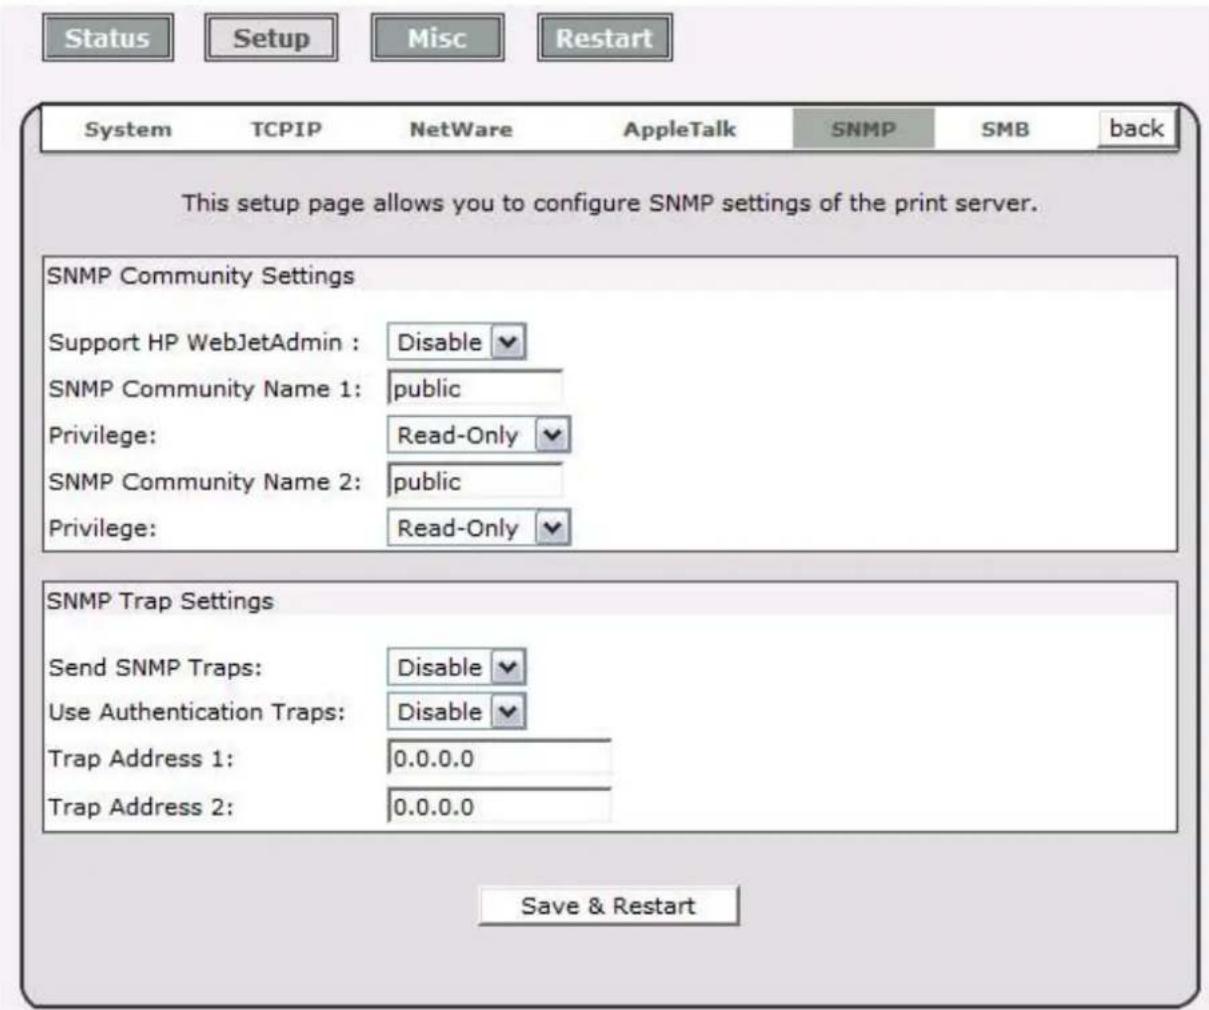Screen dimensions: 1209x1010
Task: Click the Trap Address 1 label
Action: [x=141, y=759]
